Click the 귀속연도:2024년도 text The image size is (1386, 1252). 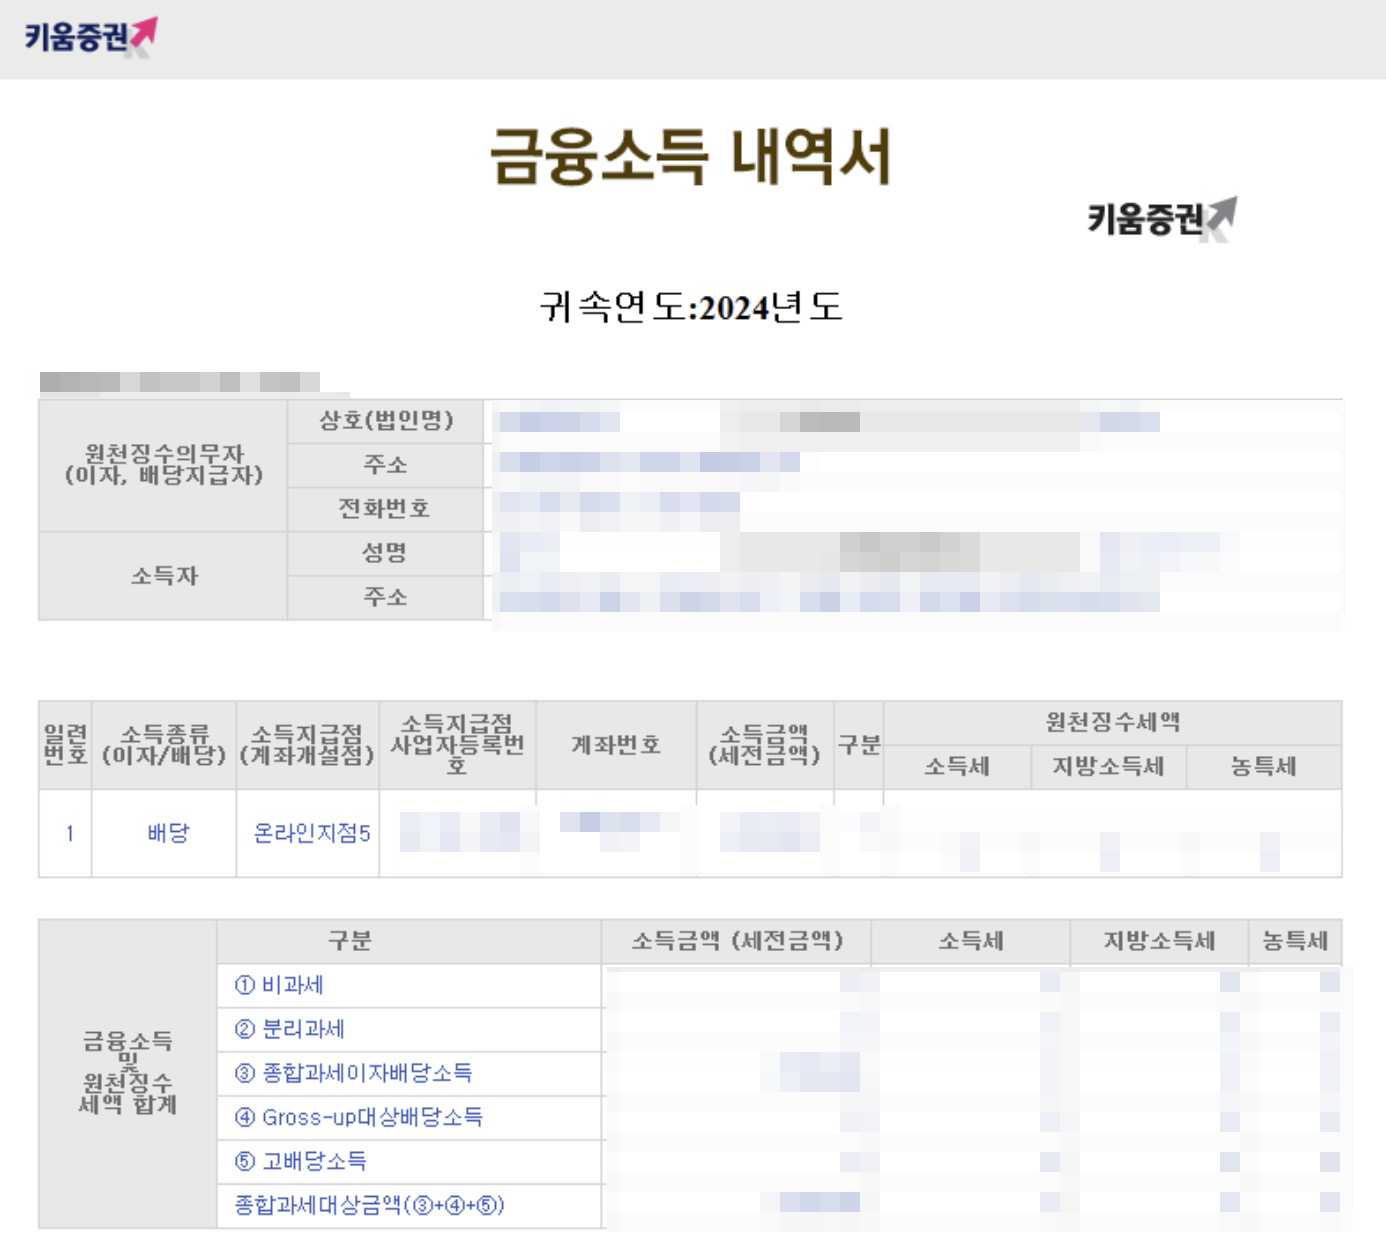click(691, 306)
